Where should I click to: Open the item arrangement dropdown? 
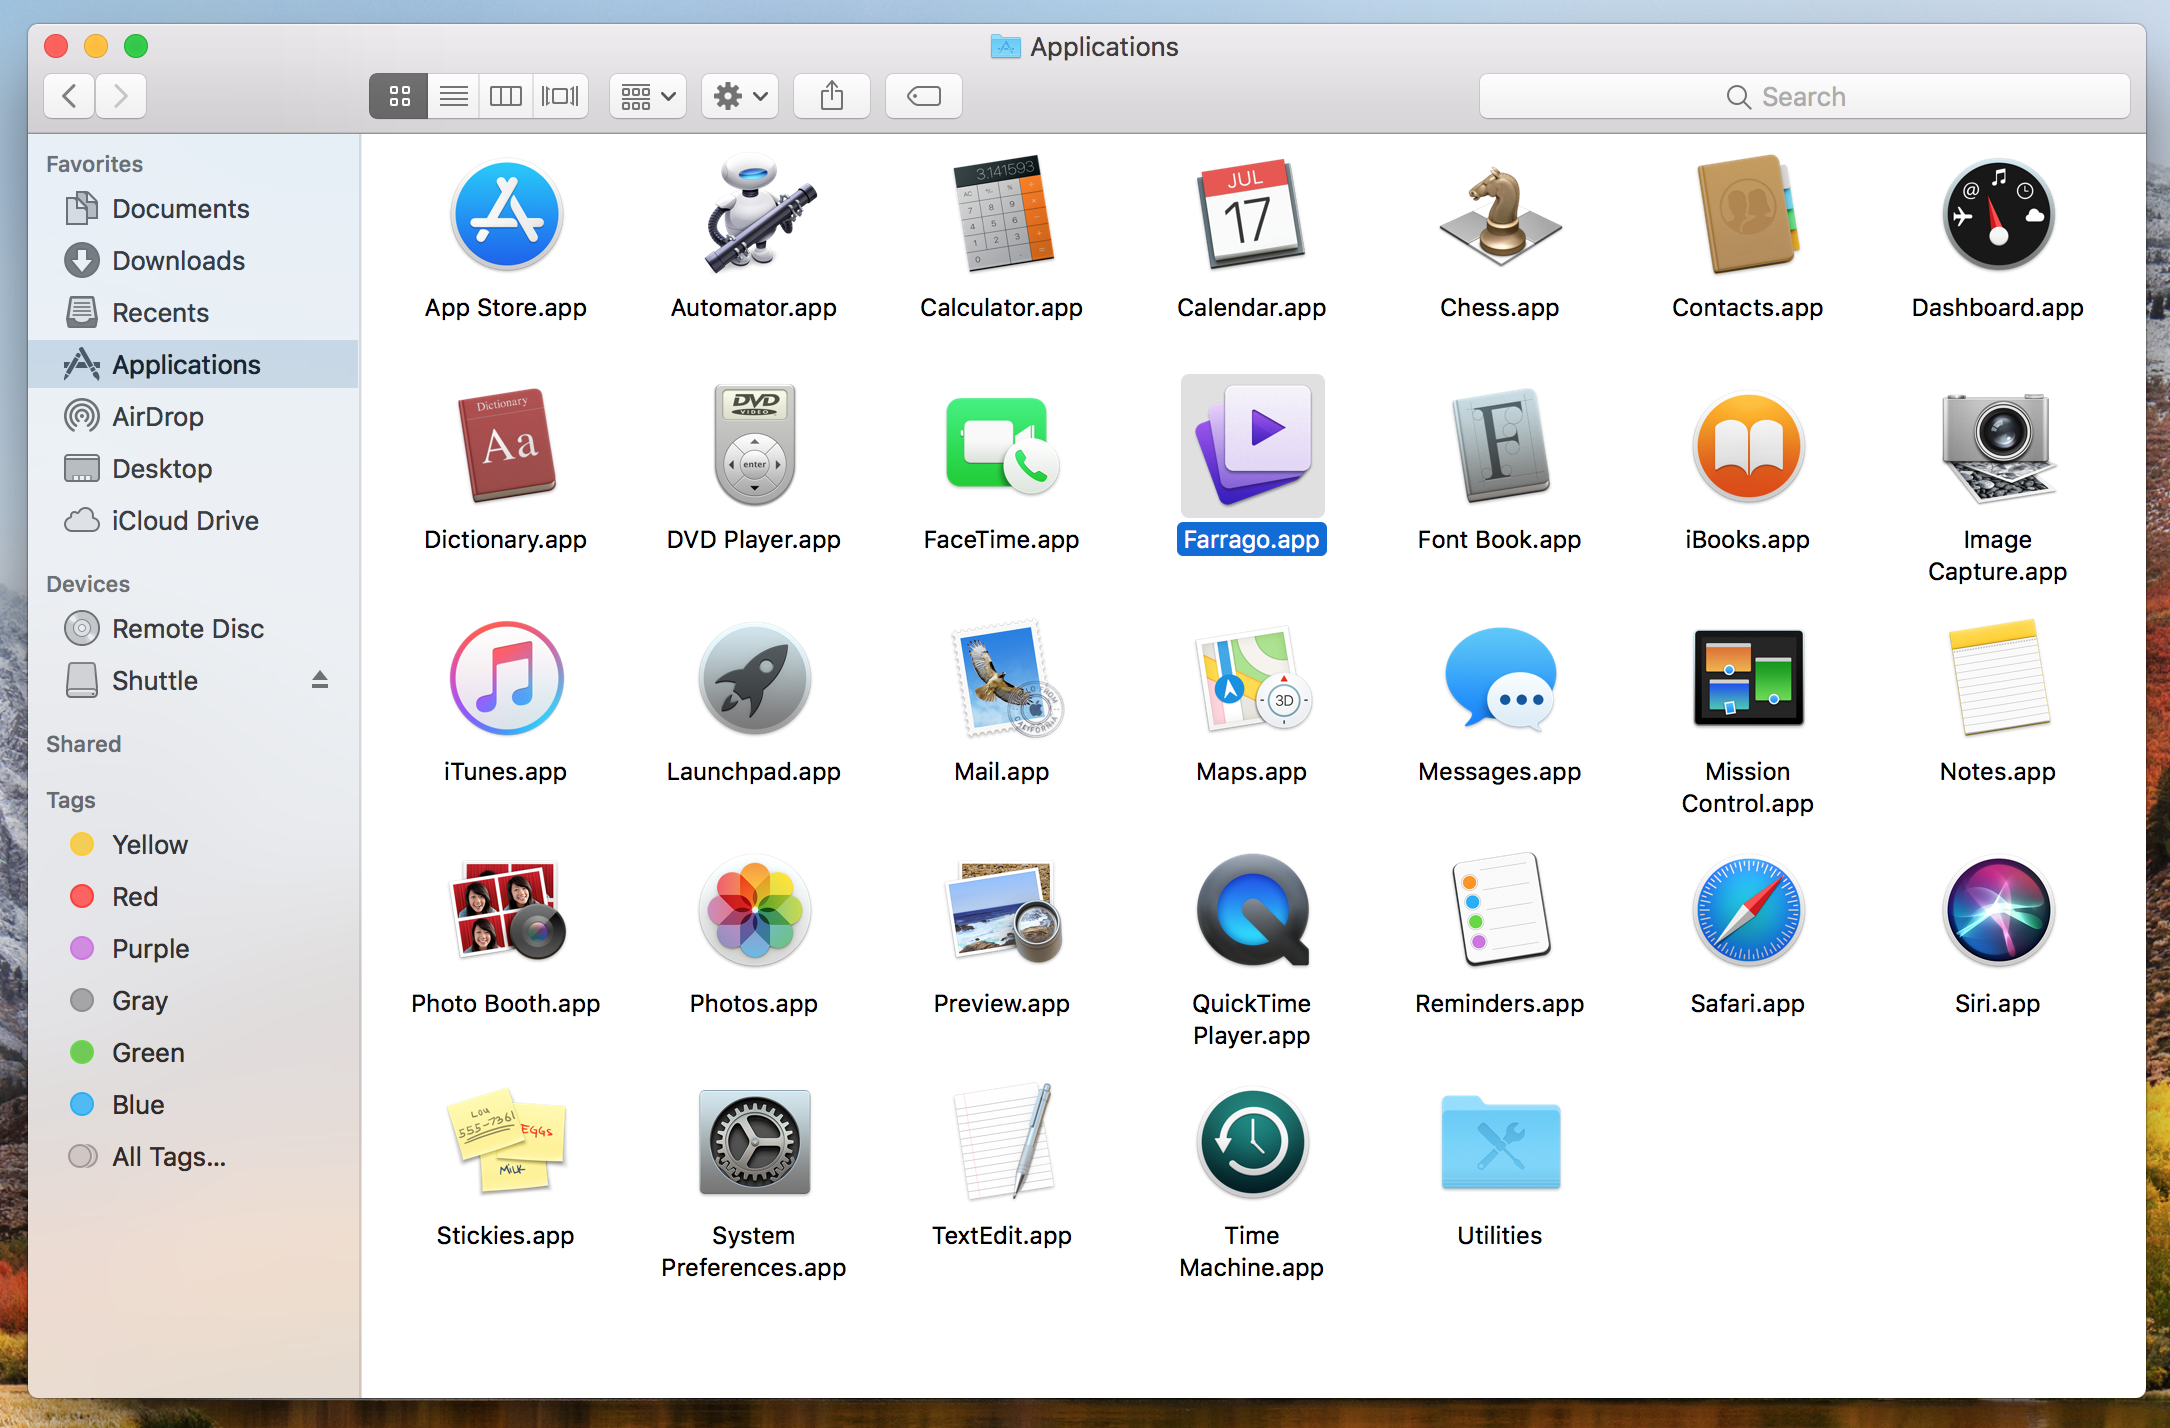(648, 96)
